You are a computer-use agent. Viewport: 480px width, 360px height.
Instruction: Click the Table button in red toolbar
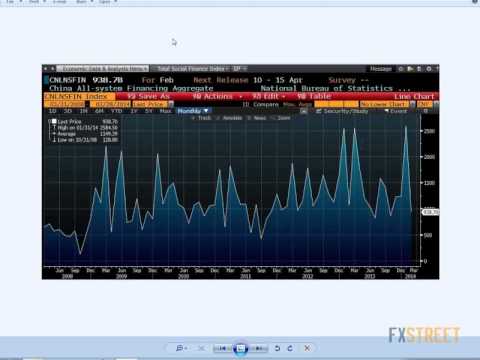coord(314,96)
